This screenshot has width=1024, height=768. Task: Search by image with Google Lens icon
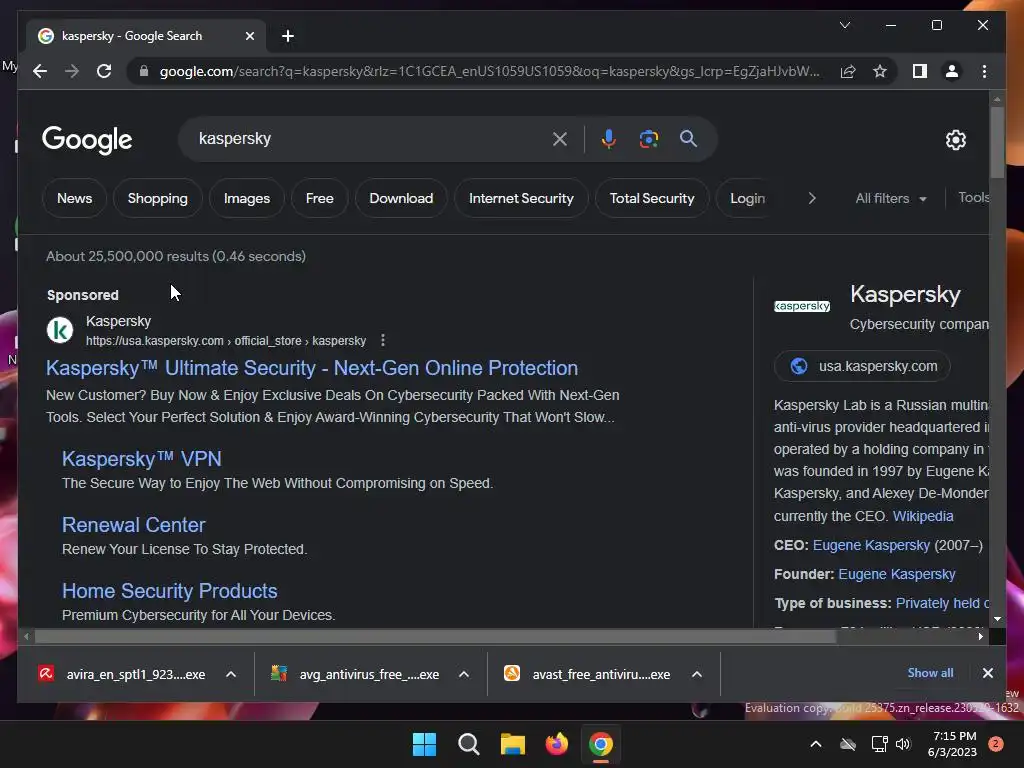[x=648, y=139]
